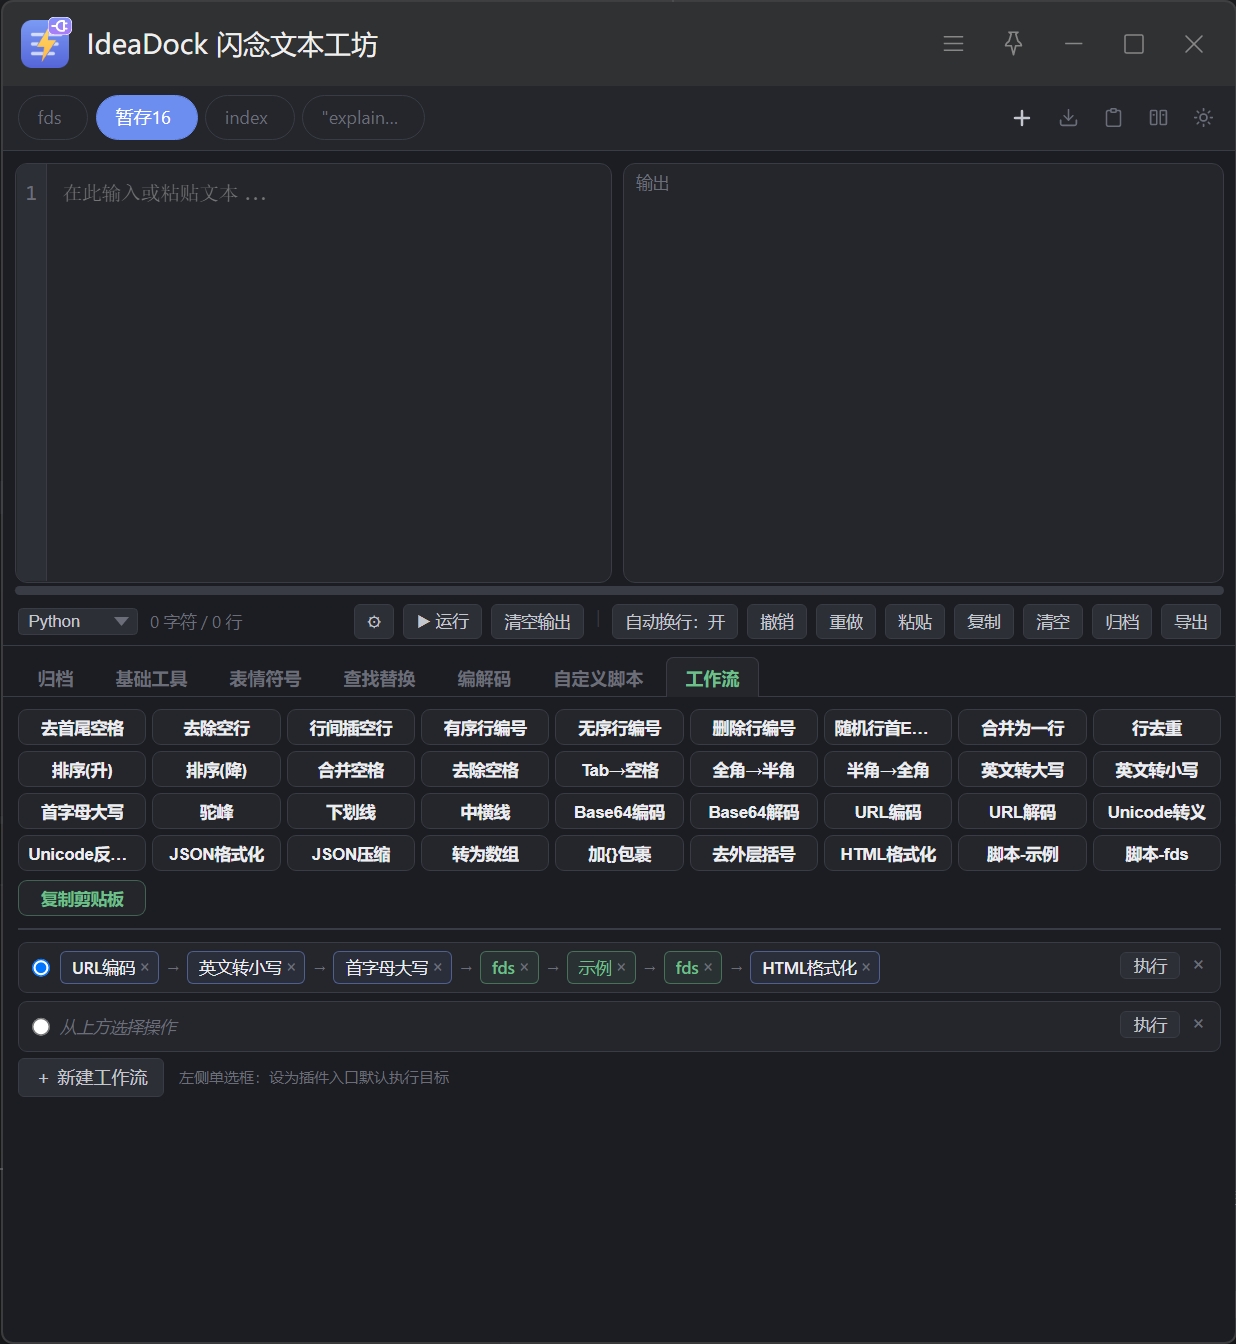Click the 归档 archive toolbar button

coord(1122,622)
